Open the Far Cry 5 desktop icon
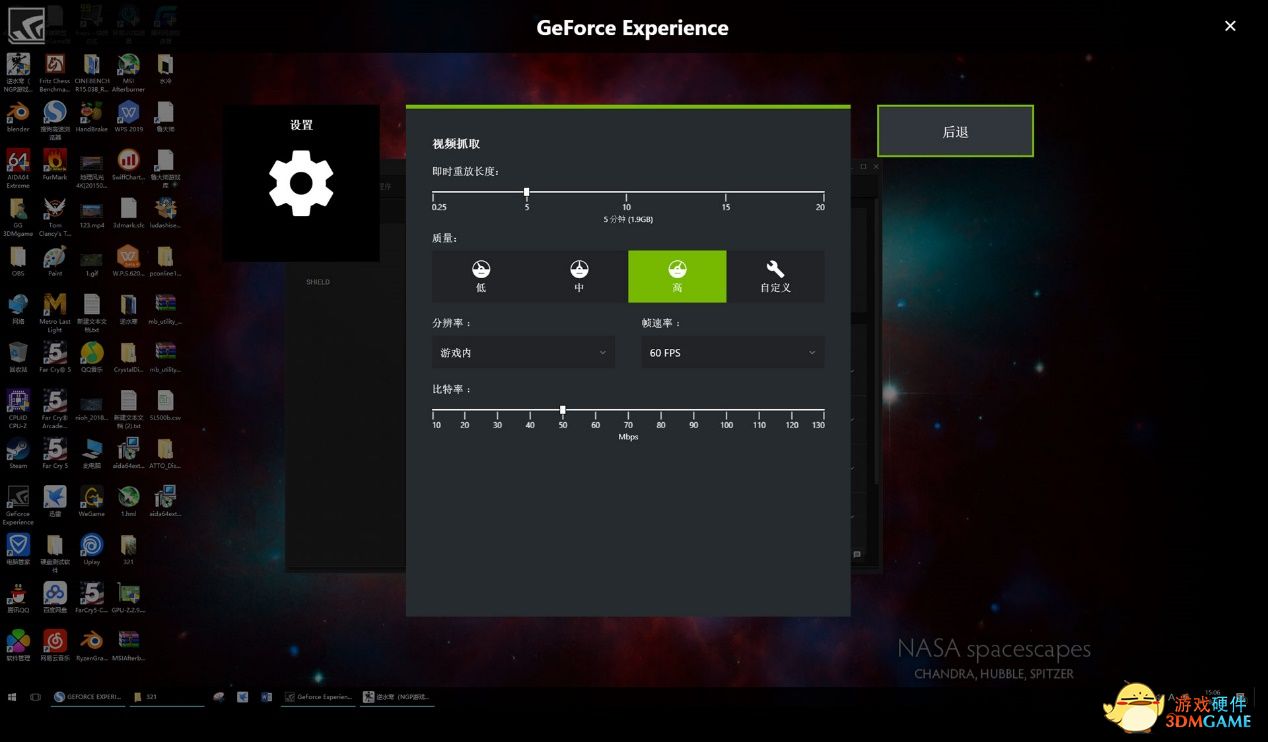Screen dimensions: 1268x742 55,453
